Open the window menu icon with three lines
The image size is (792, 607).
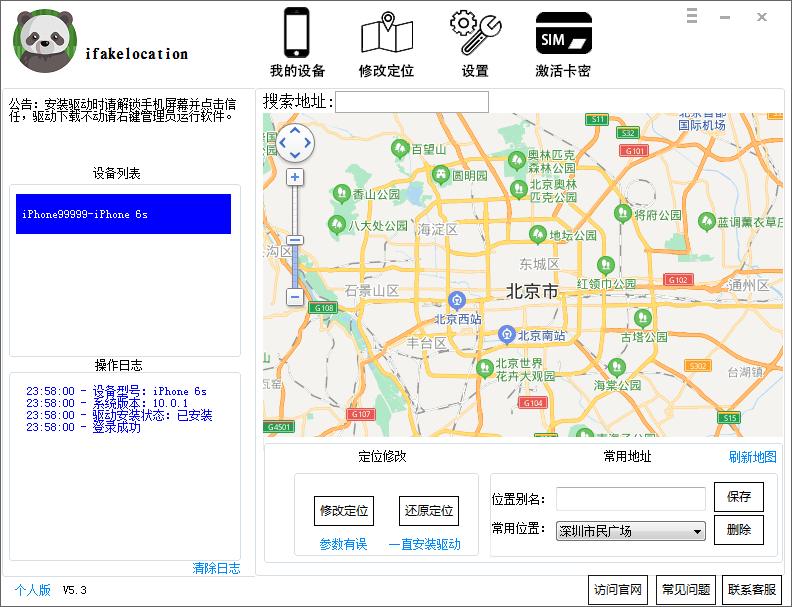(x=692, y=16)
